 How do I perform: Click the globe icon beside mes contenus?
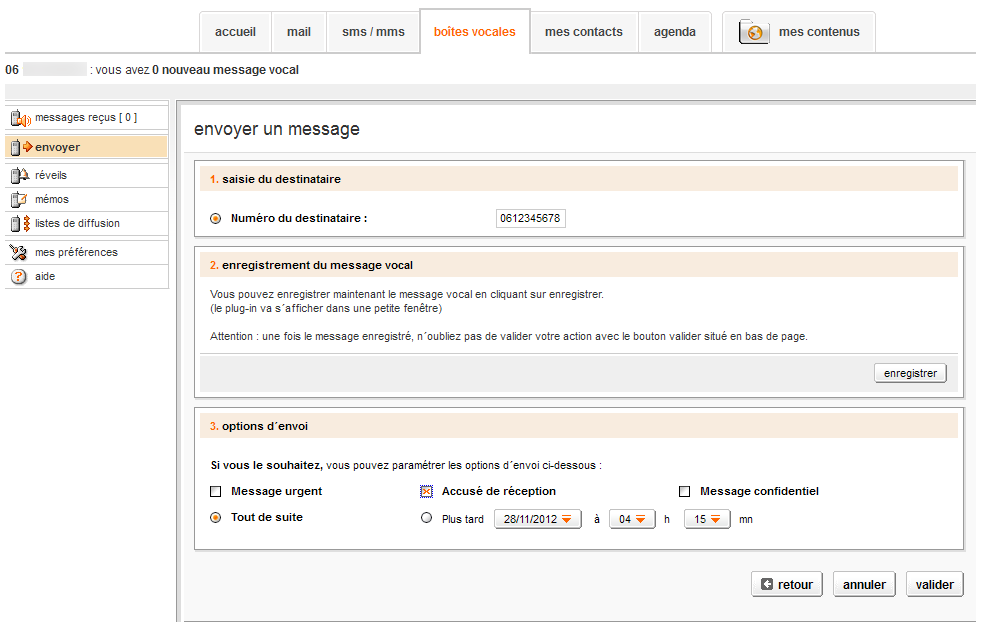(x=751, y=31)
